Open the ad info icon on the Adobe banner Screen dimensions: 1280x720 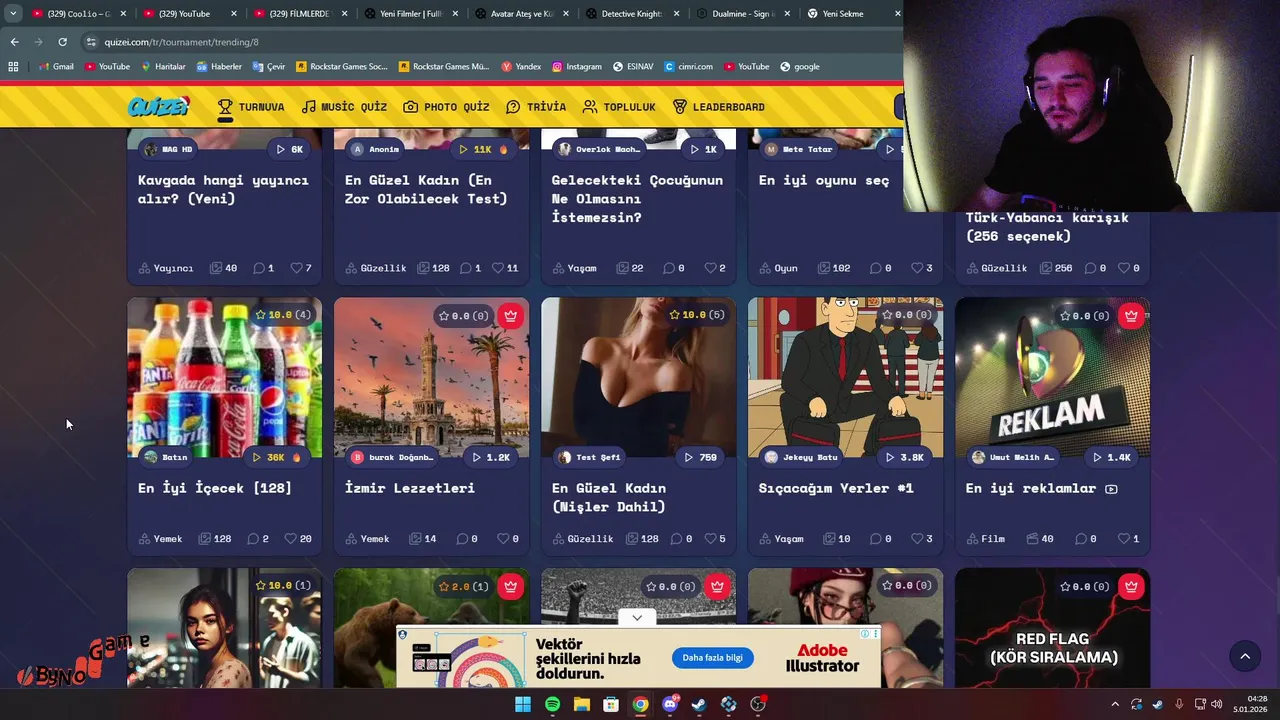click(866, 633)
